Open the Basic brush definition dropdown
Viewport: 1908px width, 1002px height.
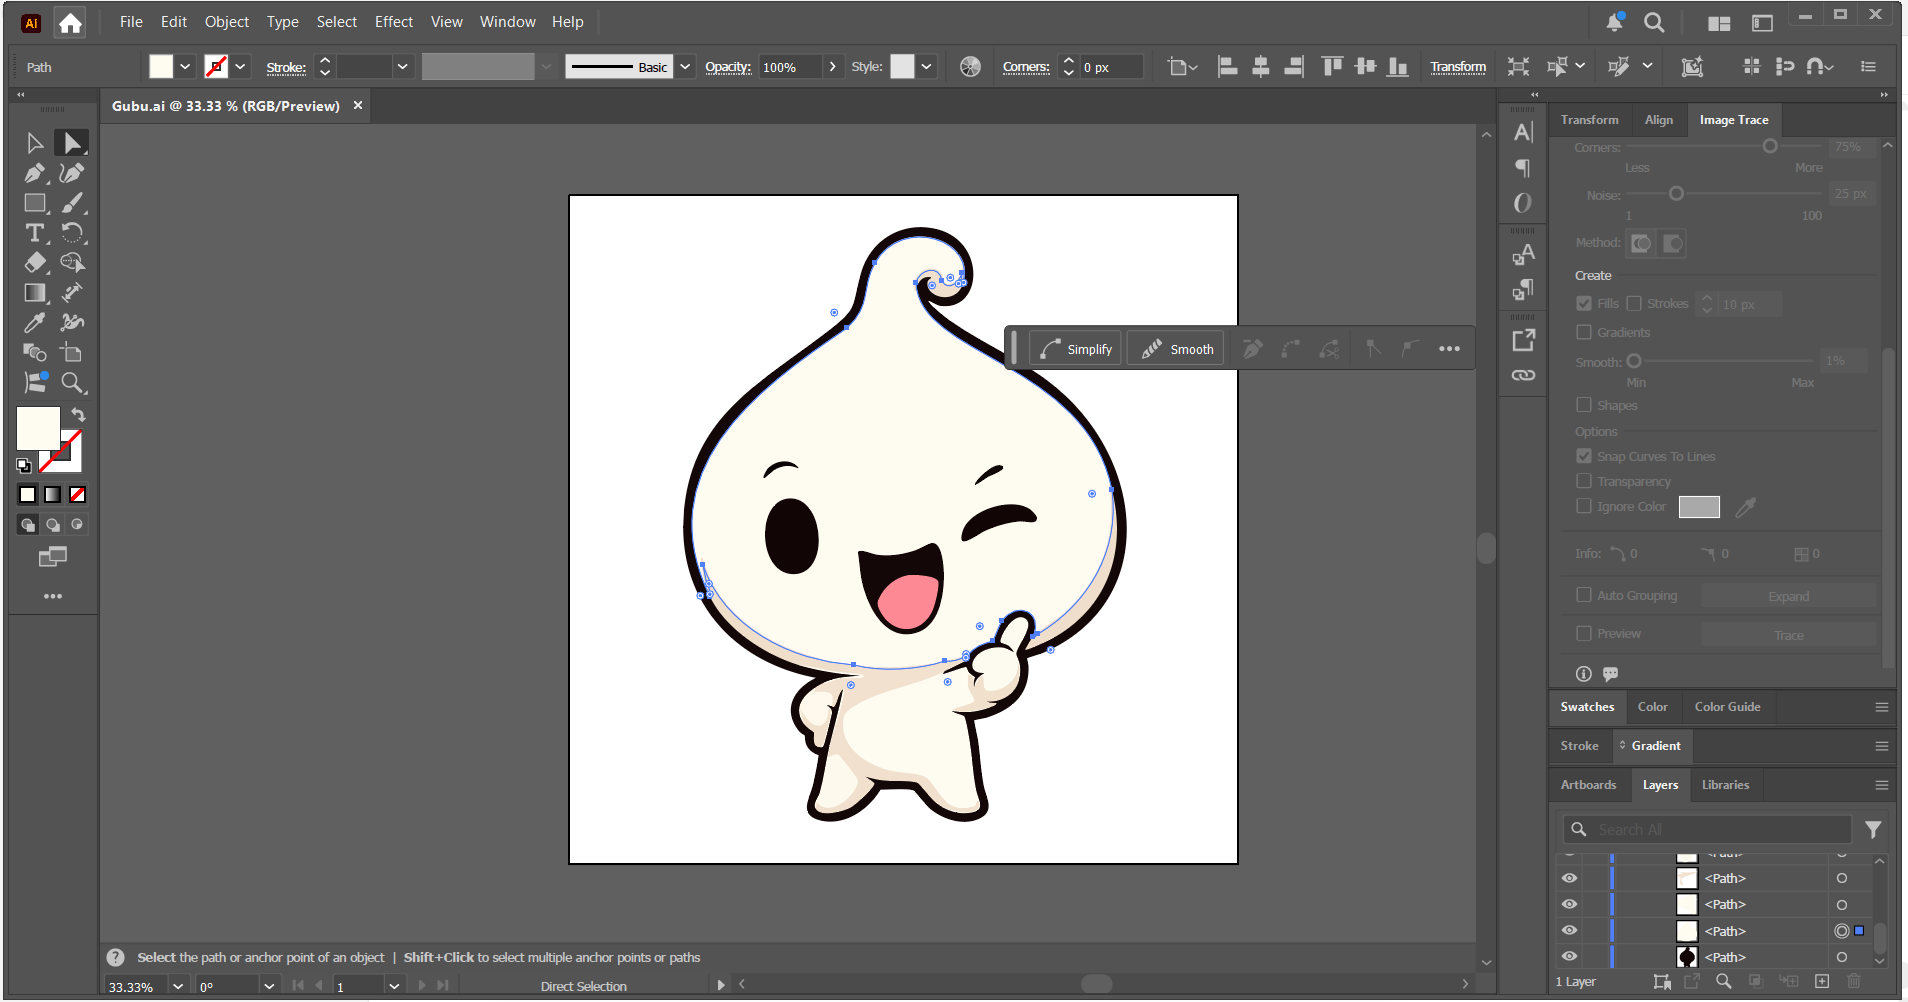tap(685, 67)
